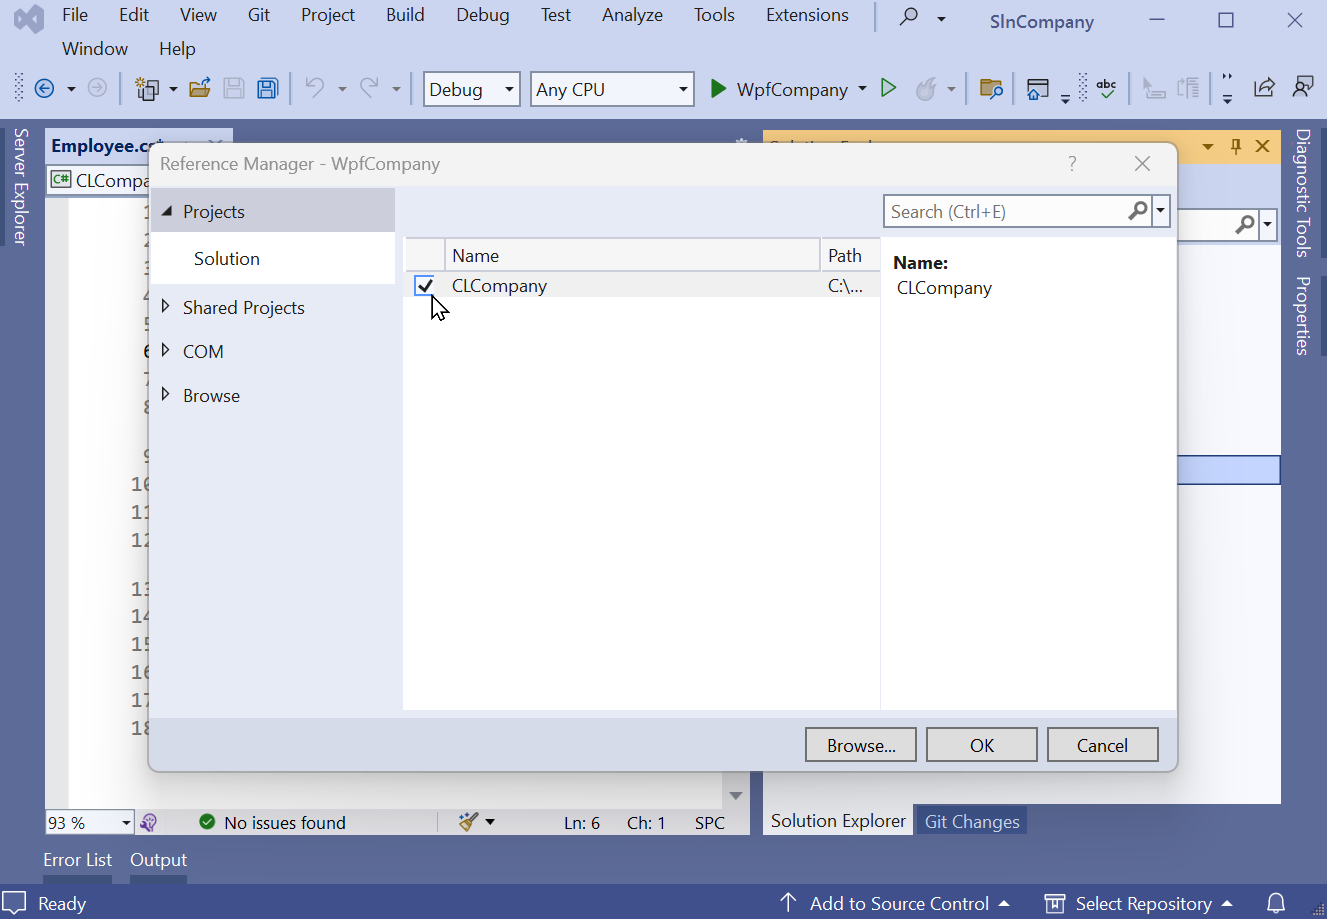Click the Navigate Backward arrow icon

pos(44,89)
